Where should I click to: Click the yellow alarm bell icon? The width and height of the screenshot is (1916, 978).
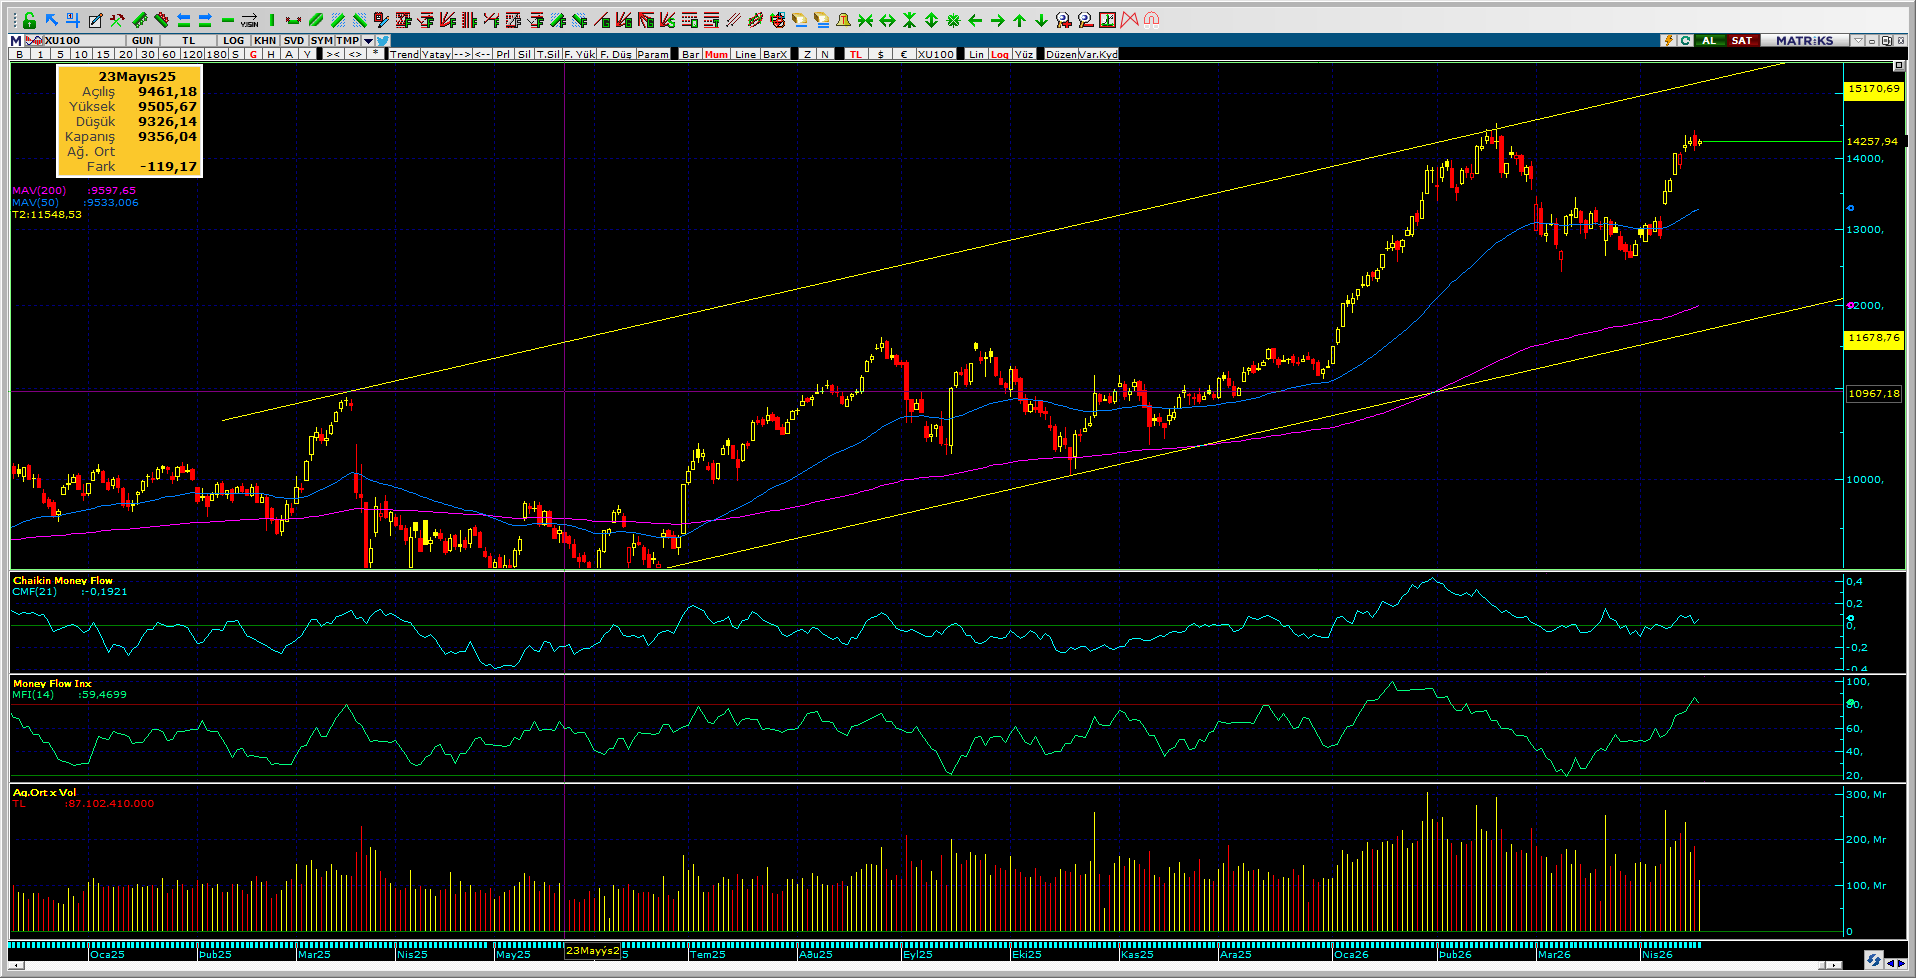[x=843, y=20]
